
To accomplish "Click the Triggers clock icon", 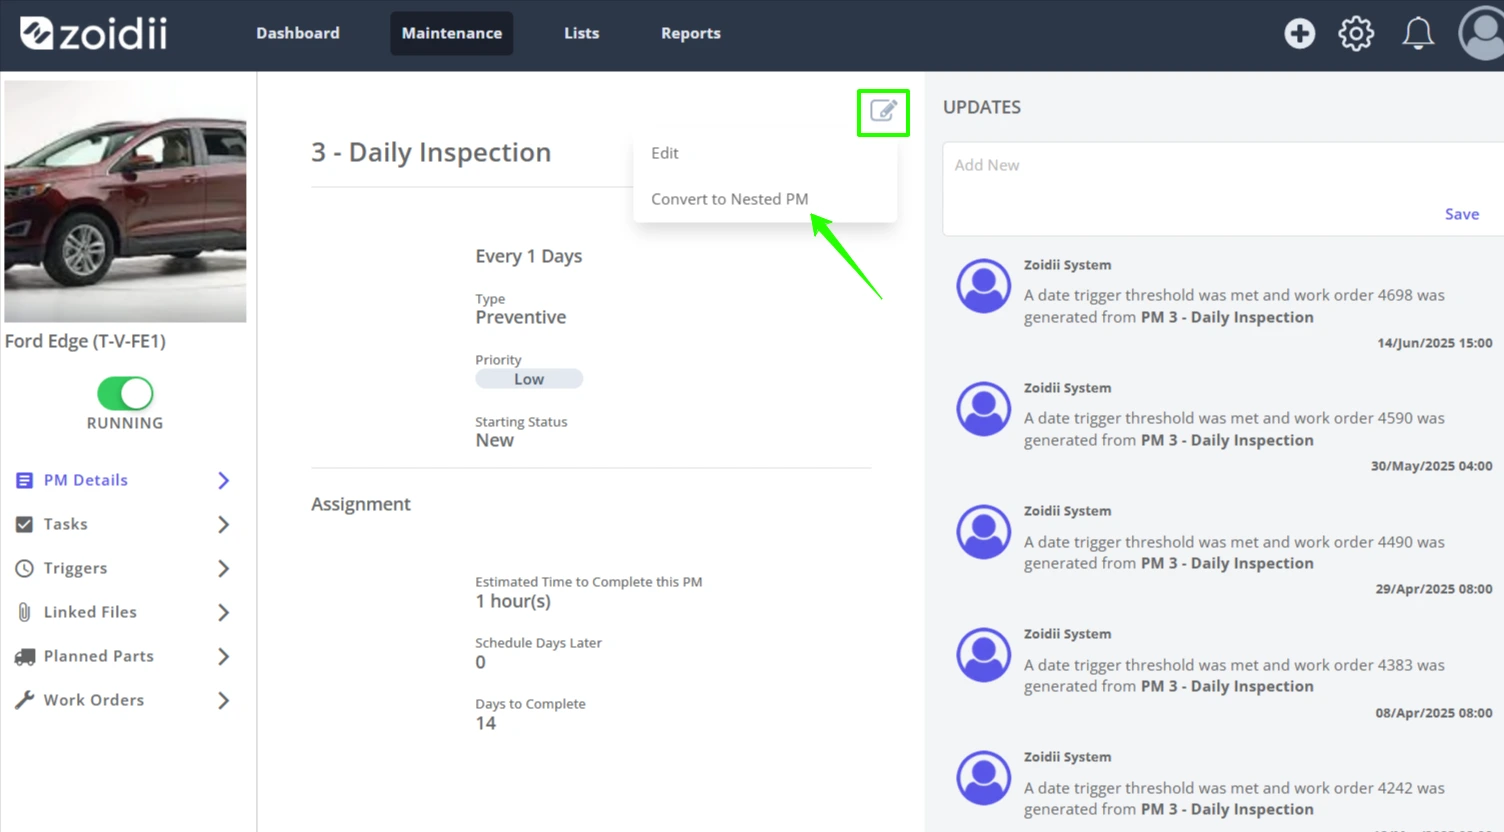I will pyautogui.click(x=24, y=568).
